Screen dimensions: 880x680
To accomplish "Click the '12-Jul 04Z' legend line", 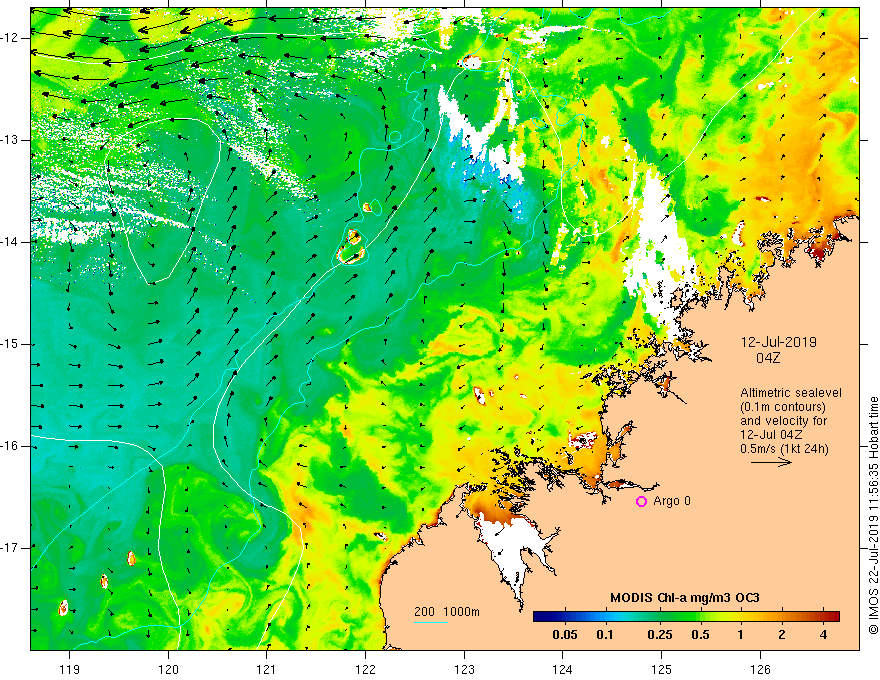I will (x=772, y=434).
